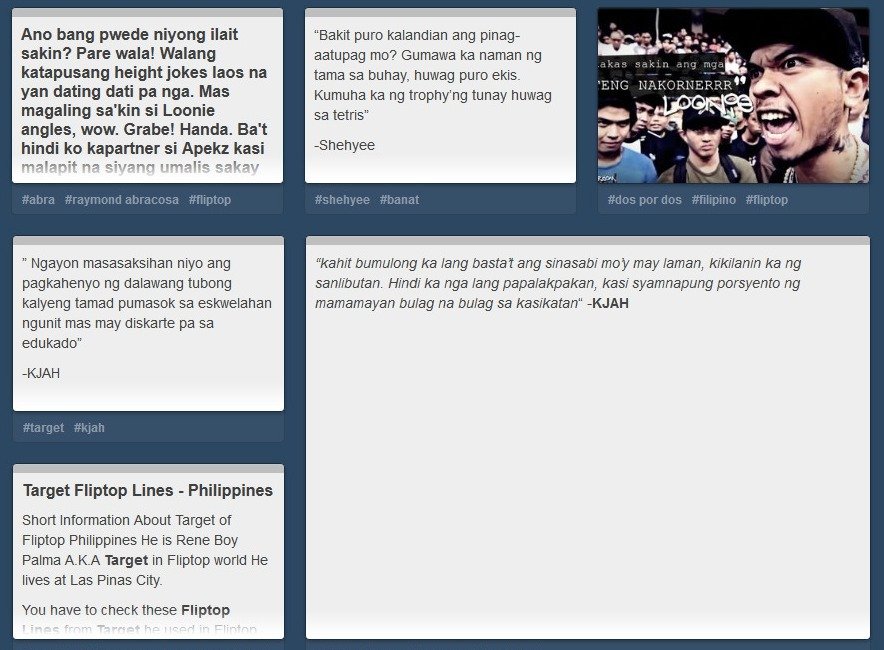The height and width of the screenshot is (650, 884).
Task: Open the #abra tag link
Action: (38, 200)
